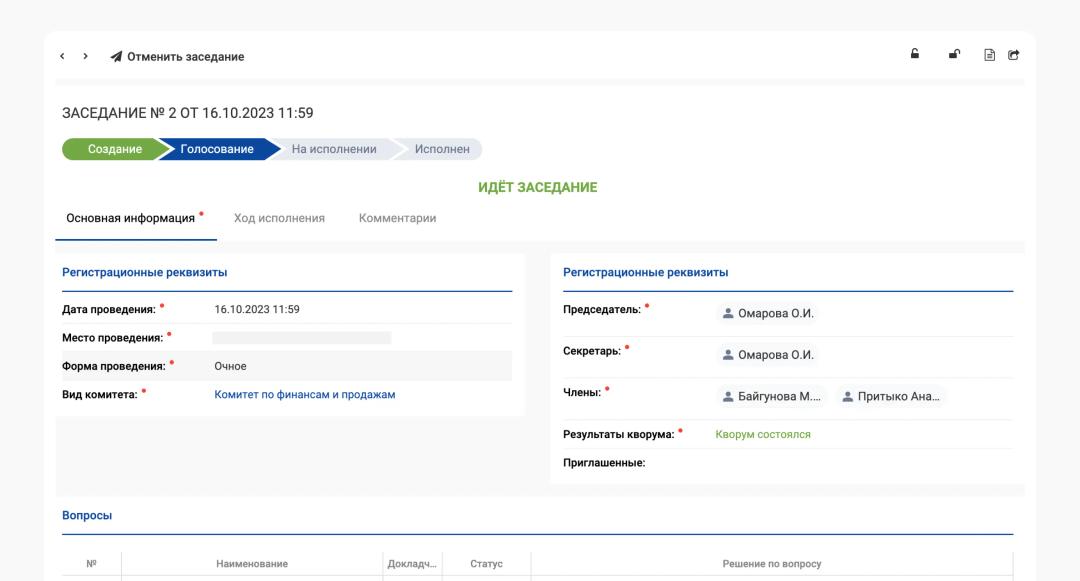The width and height of the screenshot is (1080, 581).
Task: Click the second padlock icon beside the document icon
Action: [x=955, y=56]
